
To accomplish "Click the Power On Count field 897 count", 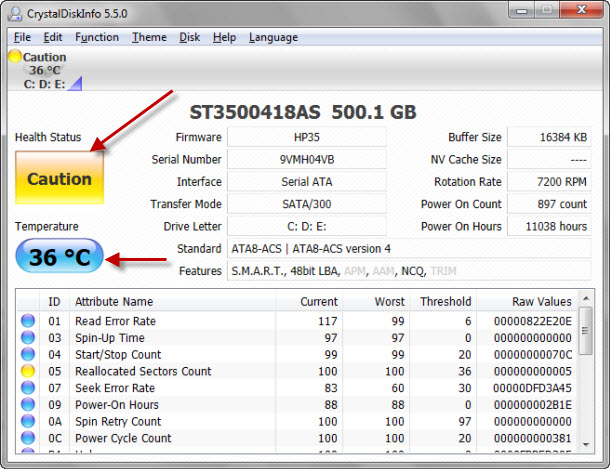I will click(x=549, y=204).
